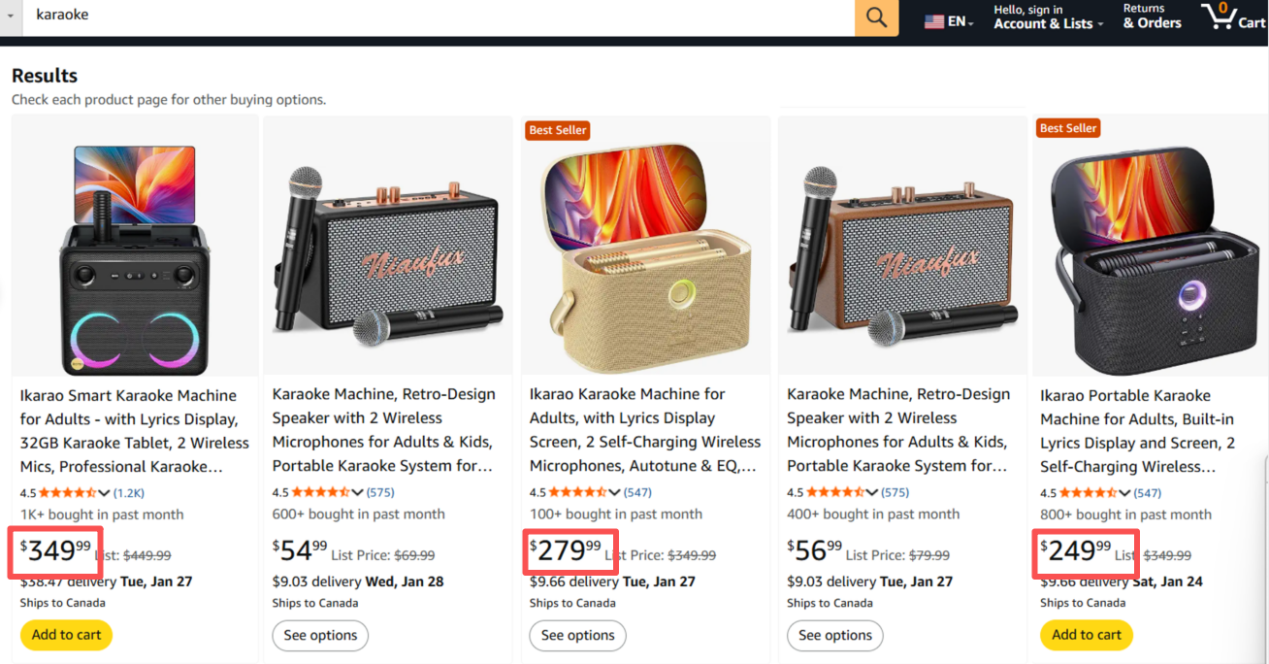Click the Best Seller badge on beige Ikarao machine
Viewport: 1269px width, 664px height.
[558, 130]
